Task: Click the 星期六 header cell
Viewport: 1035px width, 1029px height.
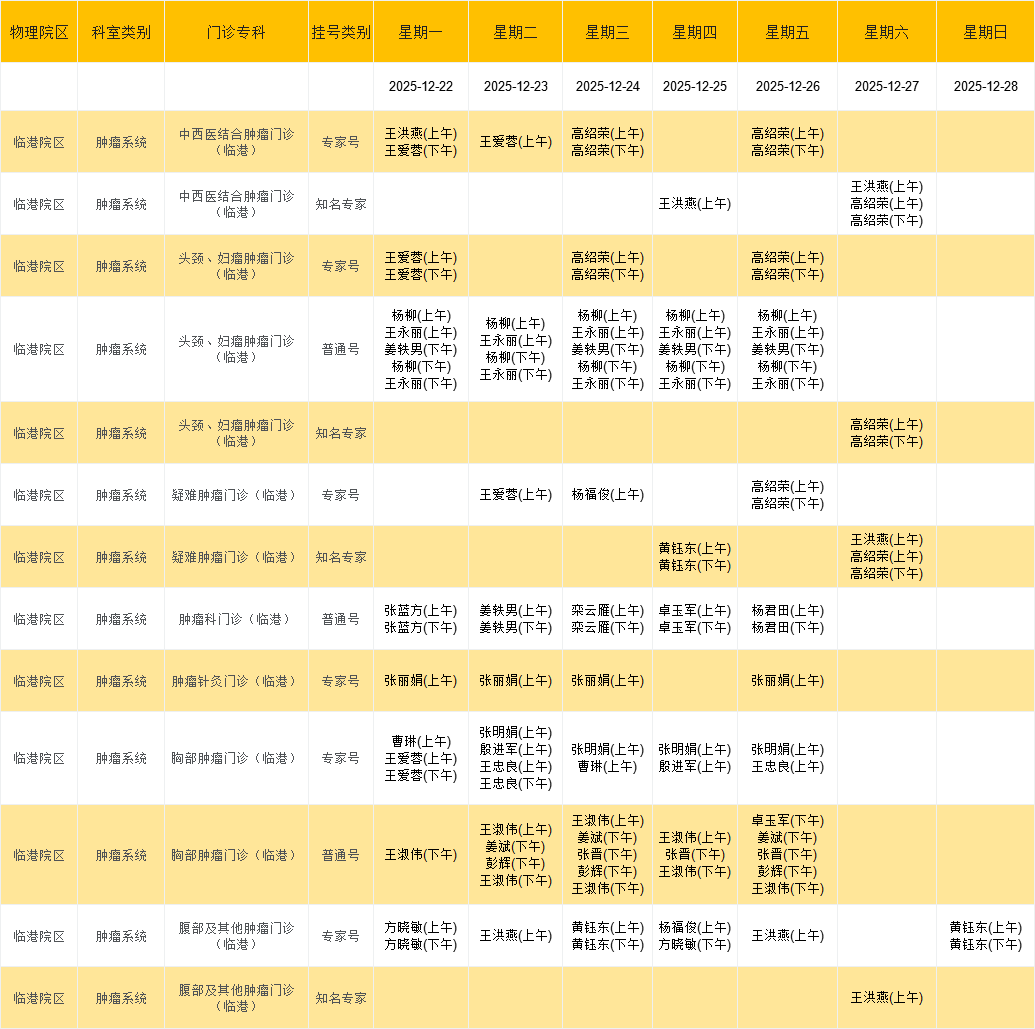Action: [886, 32]
